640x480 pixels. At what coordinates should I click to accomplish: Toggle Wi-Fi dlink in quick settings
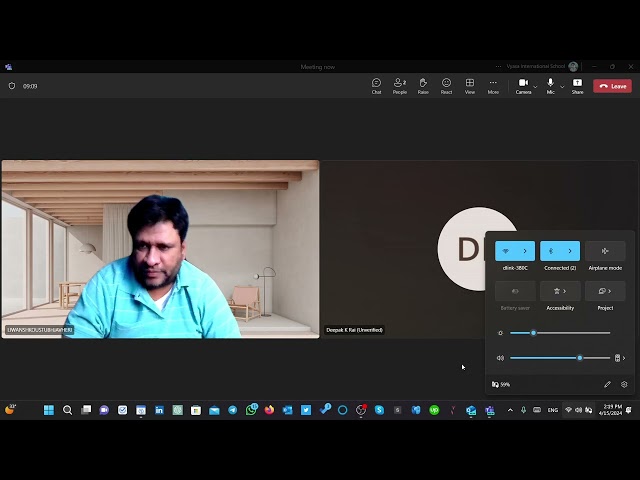point(505,251)
